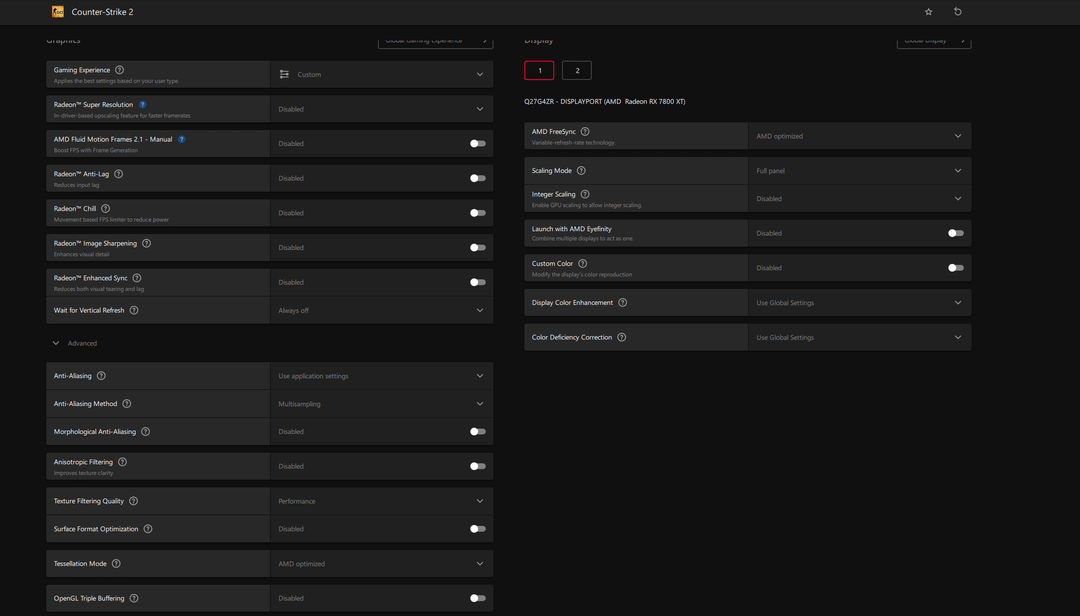
Task: Open help tooltip for Radeon Anti-Lag
Action: coord(119,174)
